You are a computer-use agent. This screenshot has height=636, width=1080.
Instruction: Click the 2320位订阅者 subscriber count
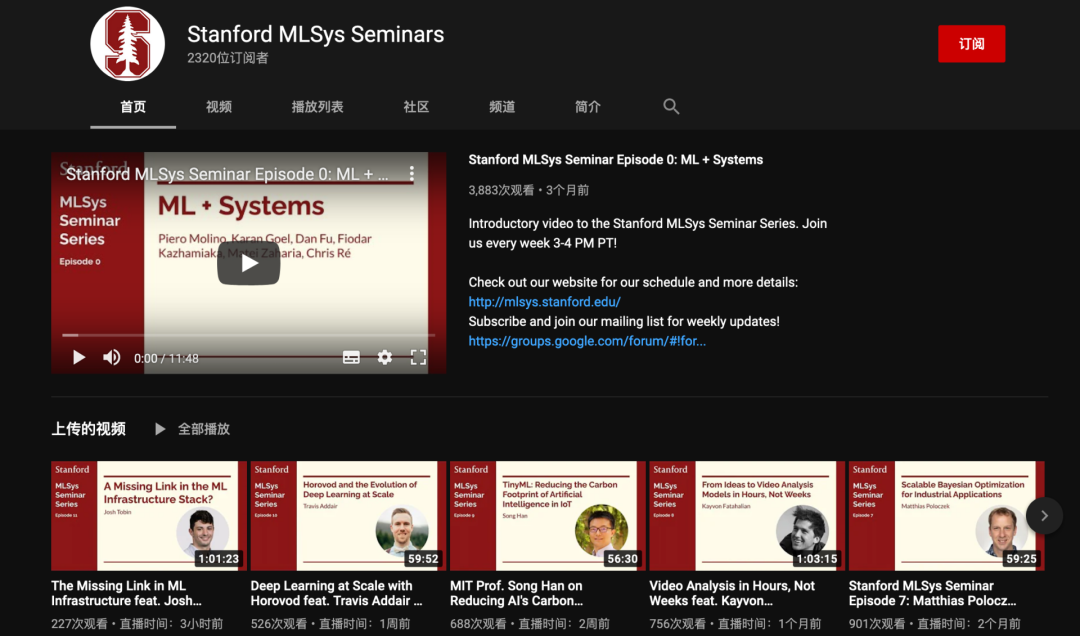click(x=227, y=58)
